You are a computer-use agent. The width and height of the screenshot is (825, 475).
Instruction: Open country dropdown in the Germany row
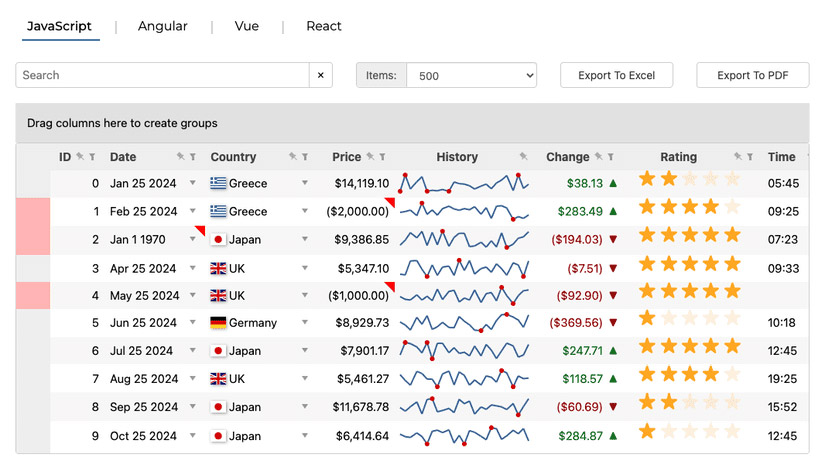click(305, 323)
